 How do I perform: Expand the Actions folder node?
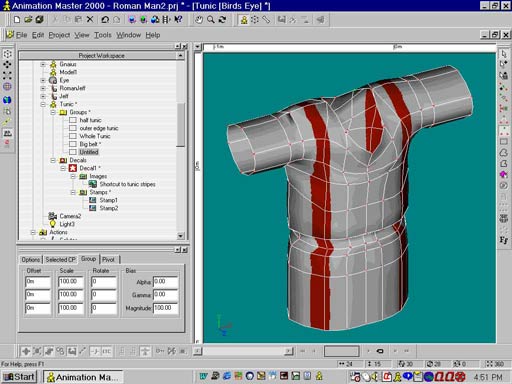[33, 232]
